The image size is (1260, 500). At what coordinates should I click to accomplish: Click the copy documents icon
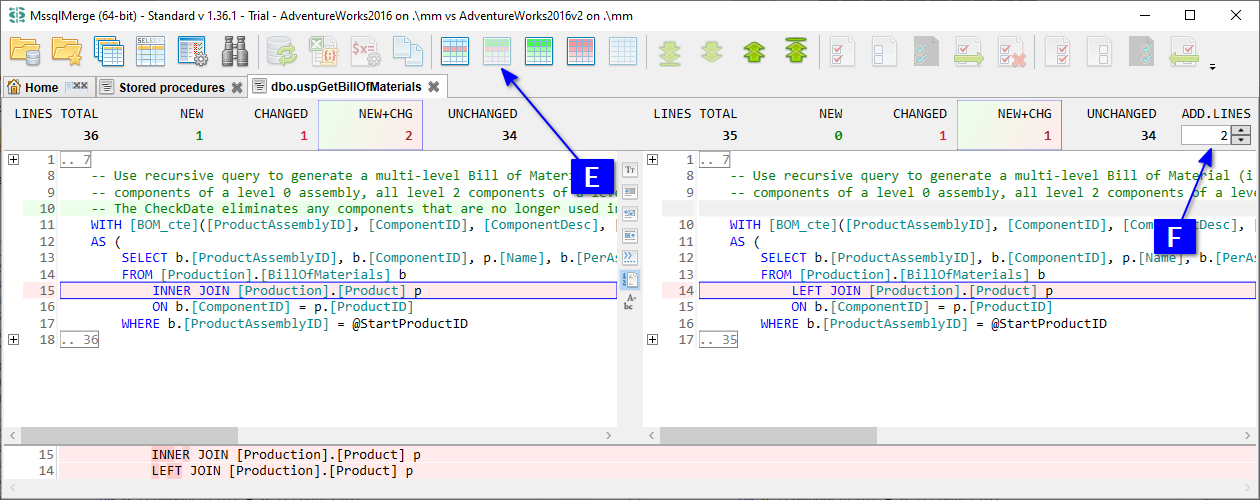coord(407,51)
